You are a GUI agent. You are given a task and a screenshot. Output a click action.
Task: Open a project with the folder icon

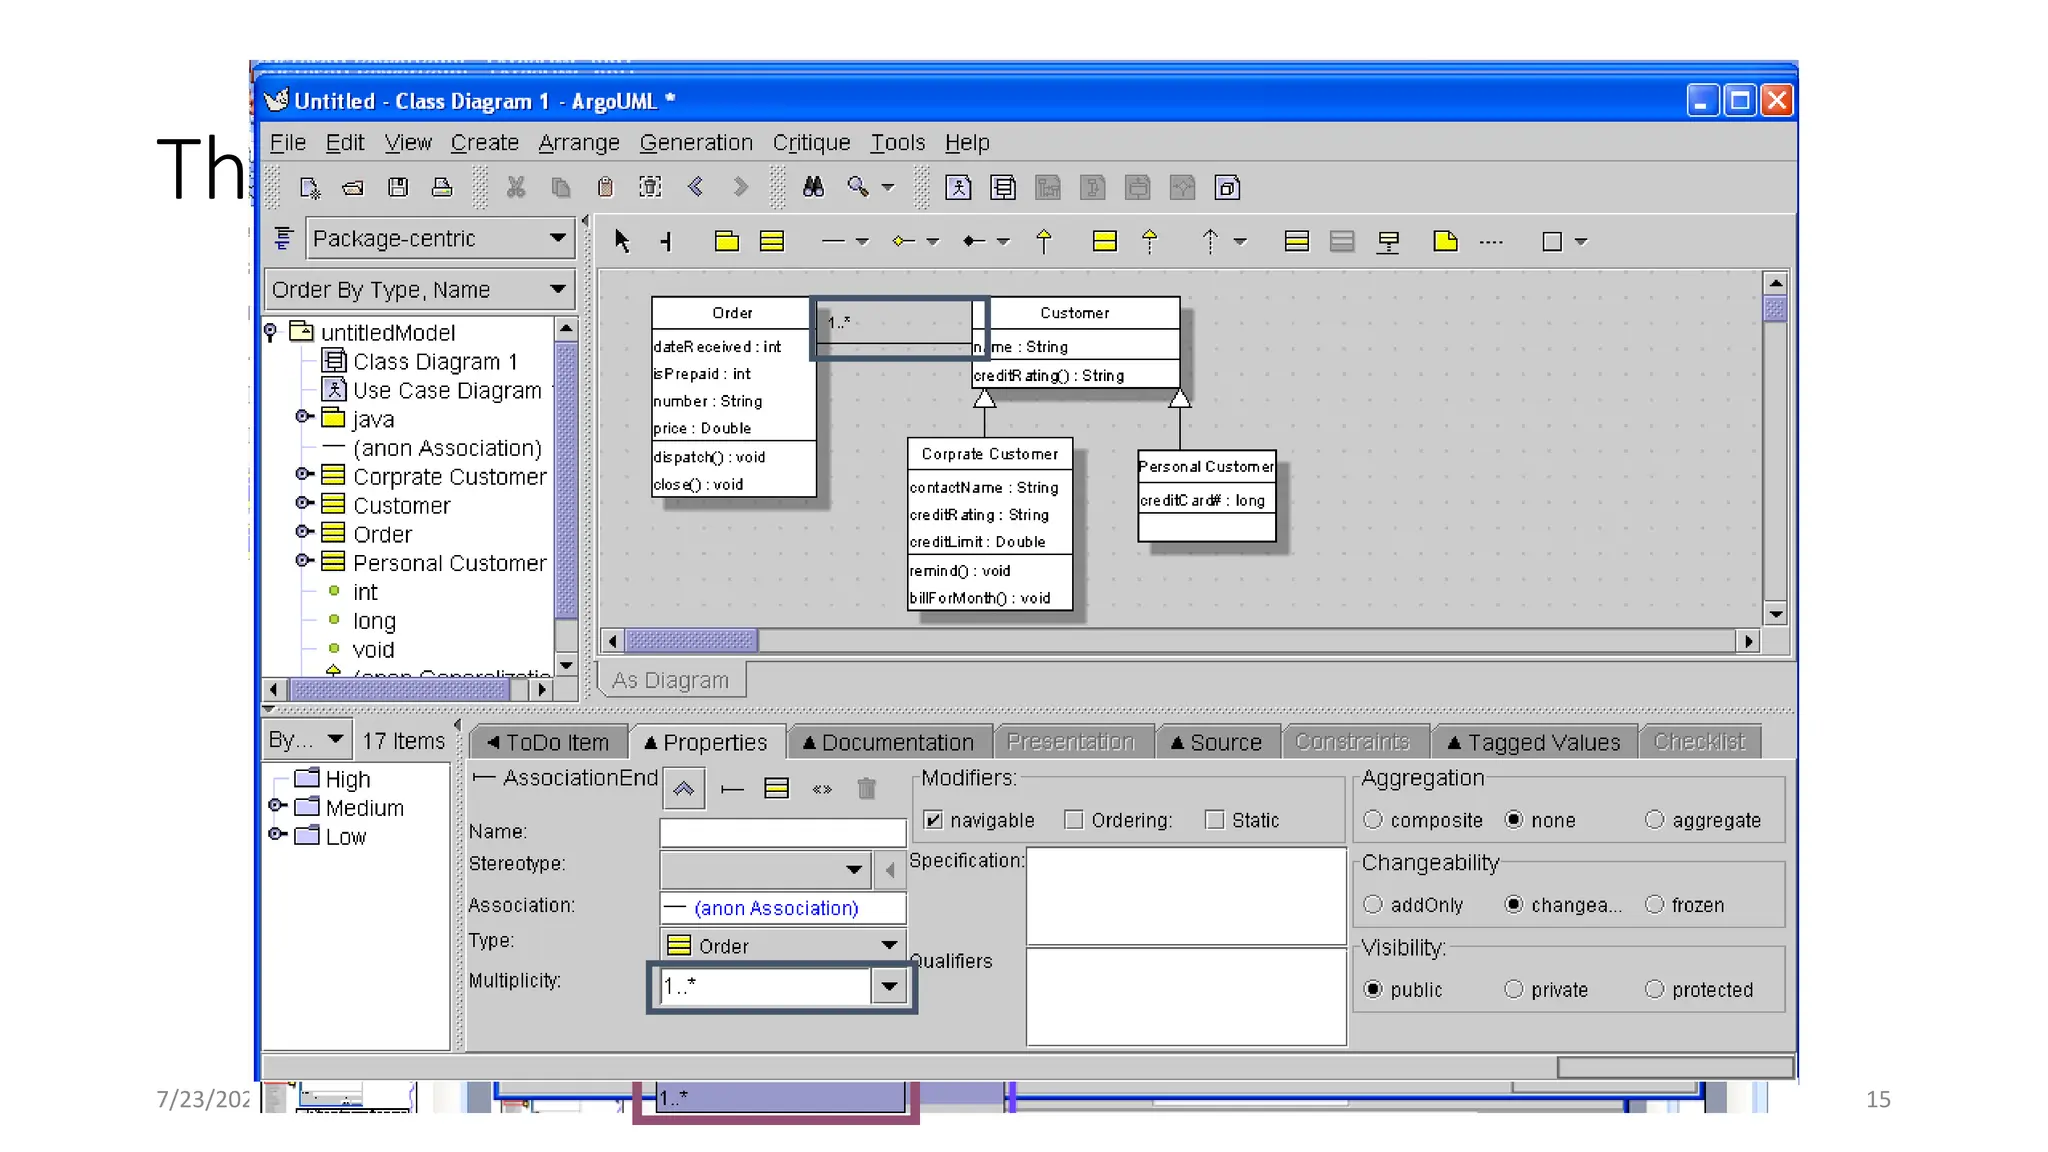[353, 187]
